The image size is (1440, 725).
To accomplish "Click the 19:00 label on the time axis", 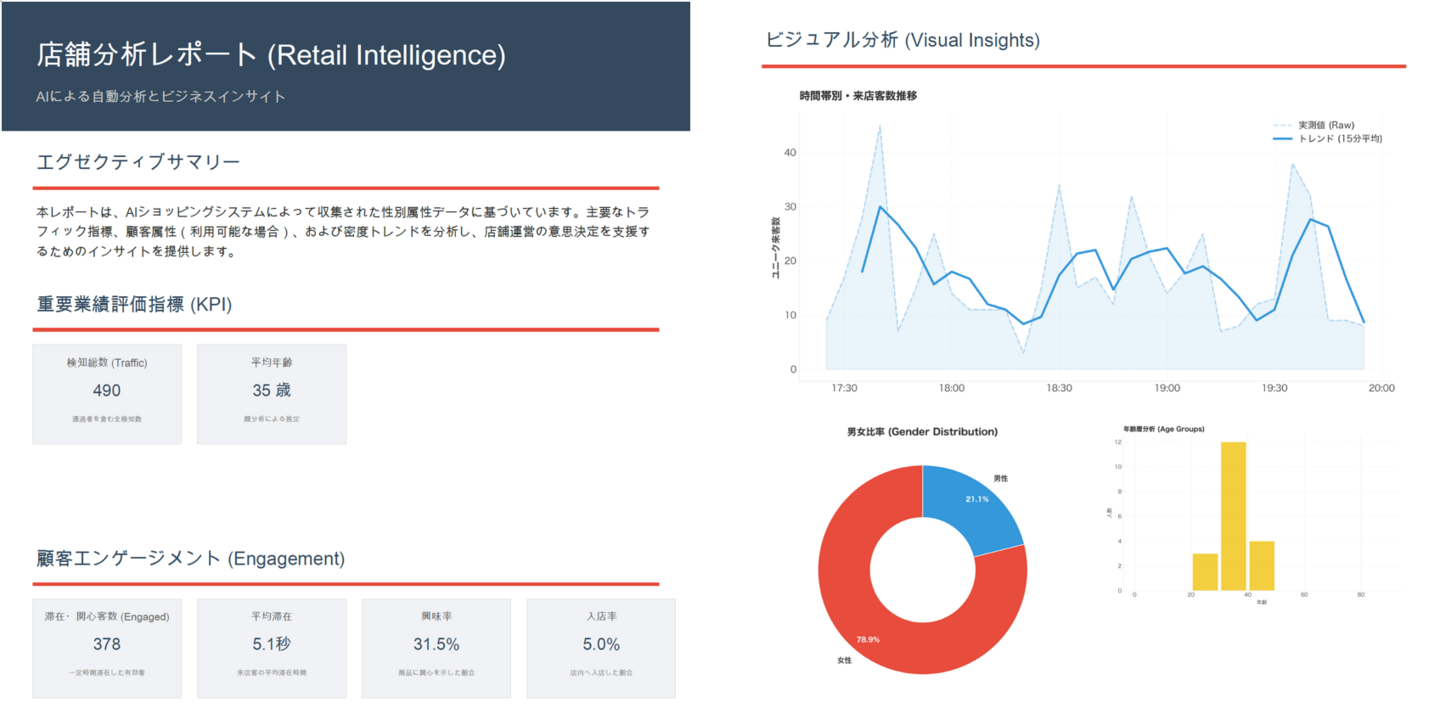I will (1167, 388).
